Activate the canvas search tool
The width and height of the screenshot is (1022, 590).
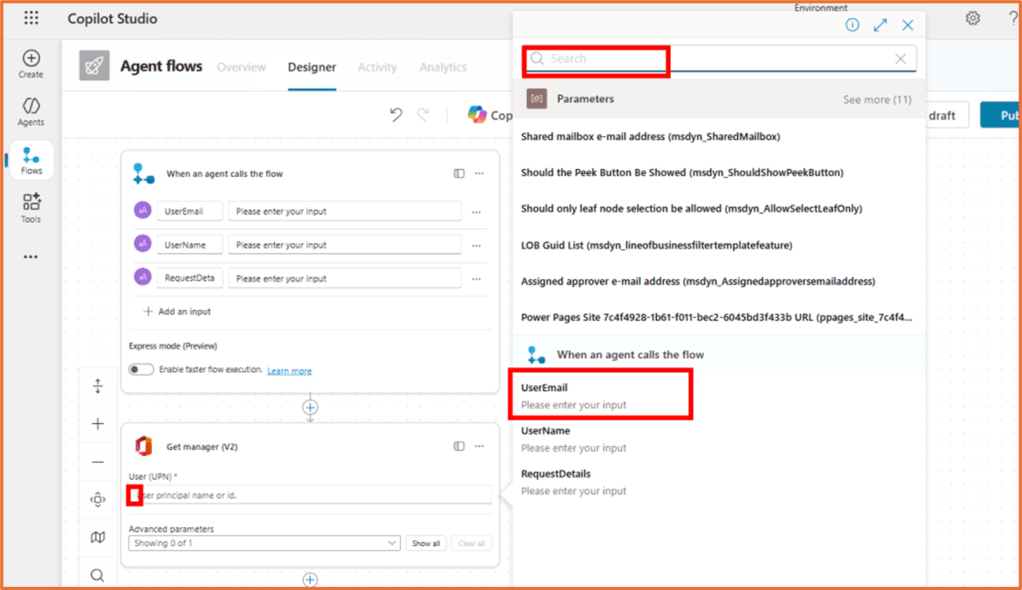point(97,575)
